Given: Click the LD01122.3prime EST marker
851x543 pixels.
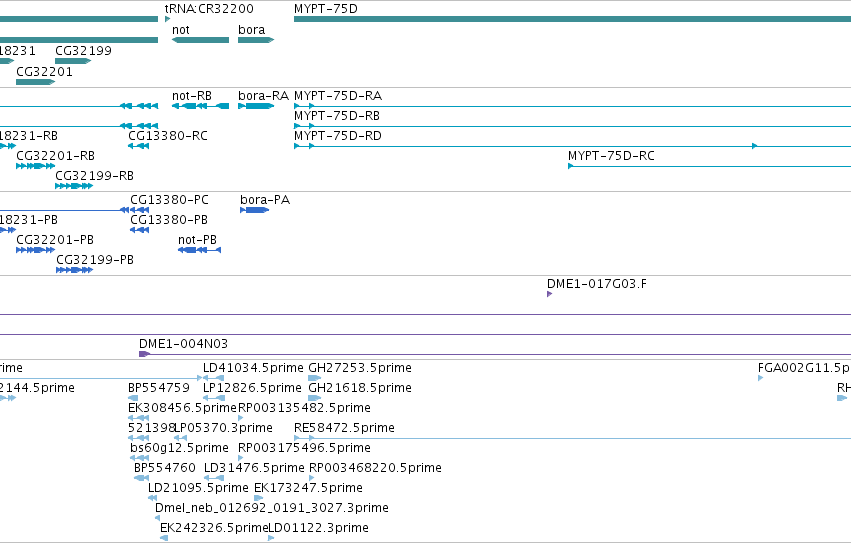Looking at the screenshot, I should pos(271,538).
